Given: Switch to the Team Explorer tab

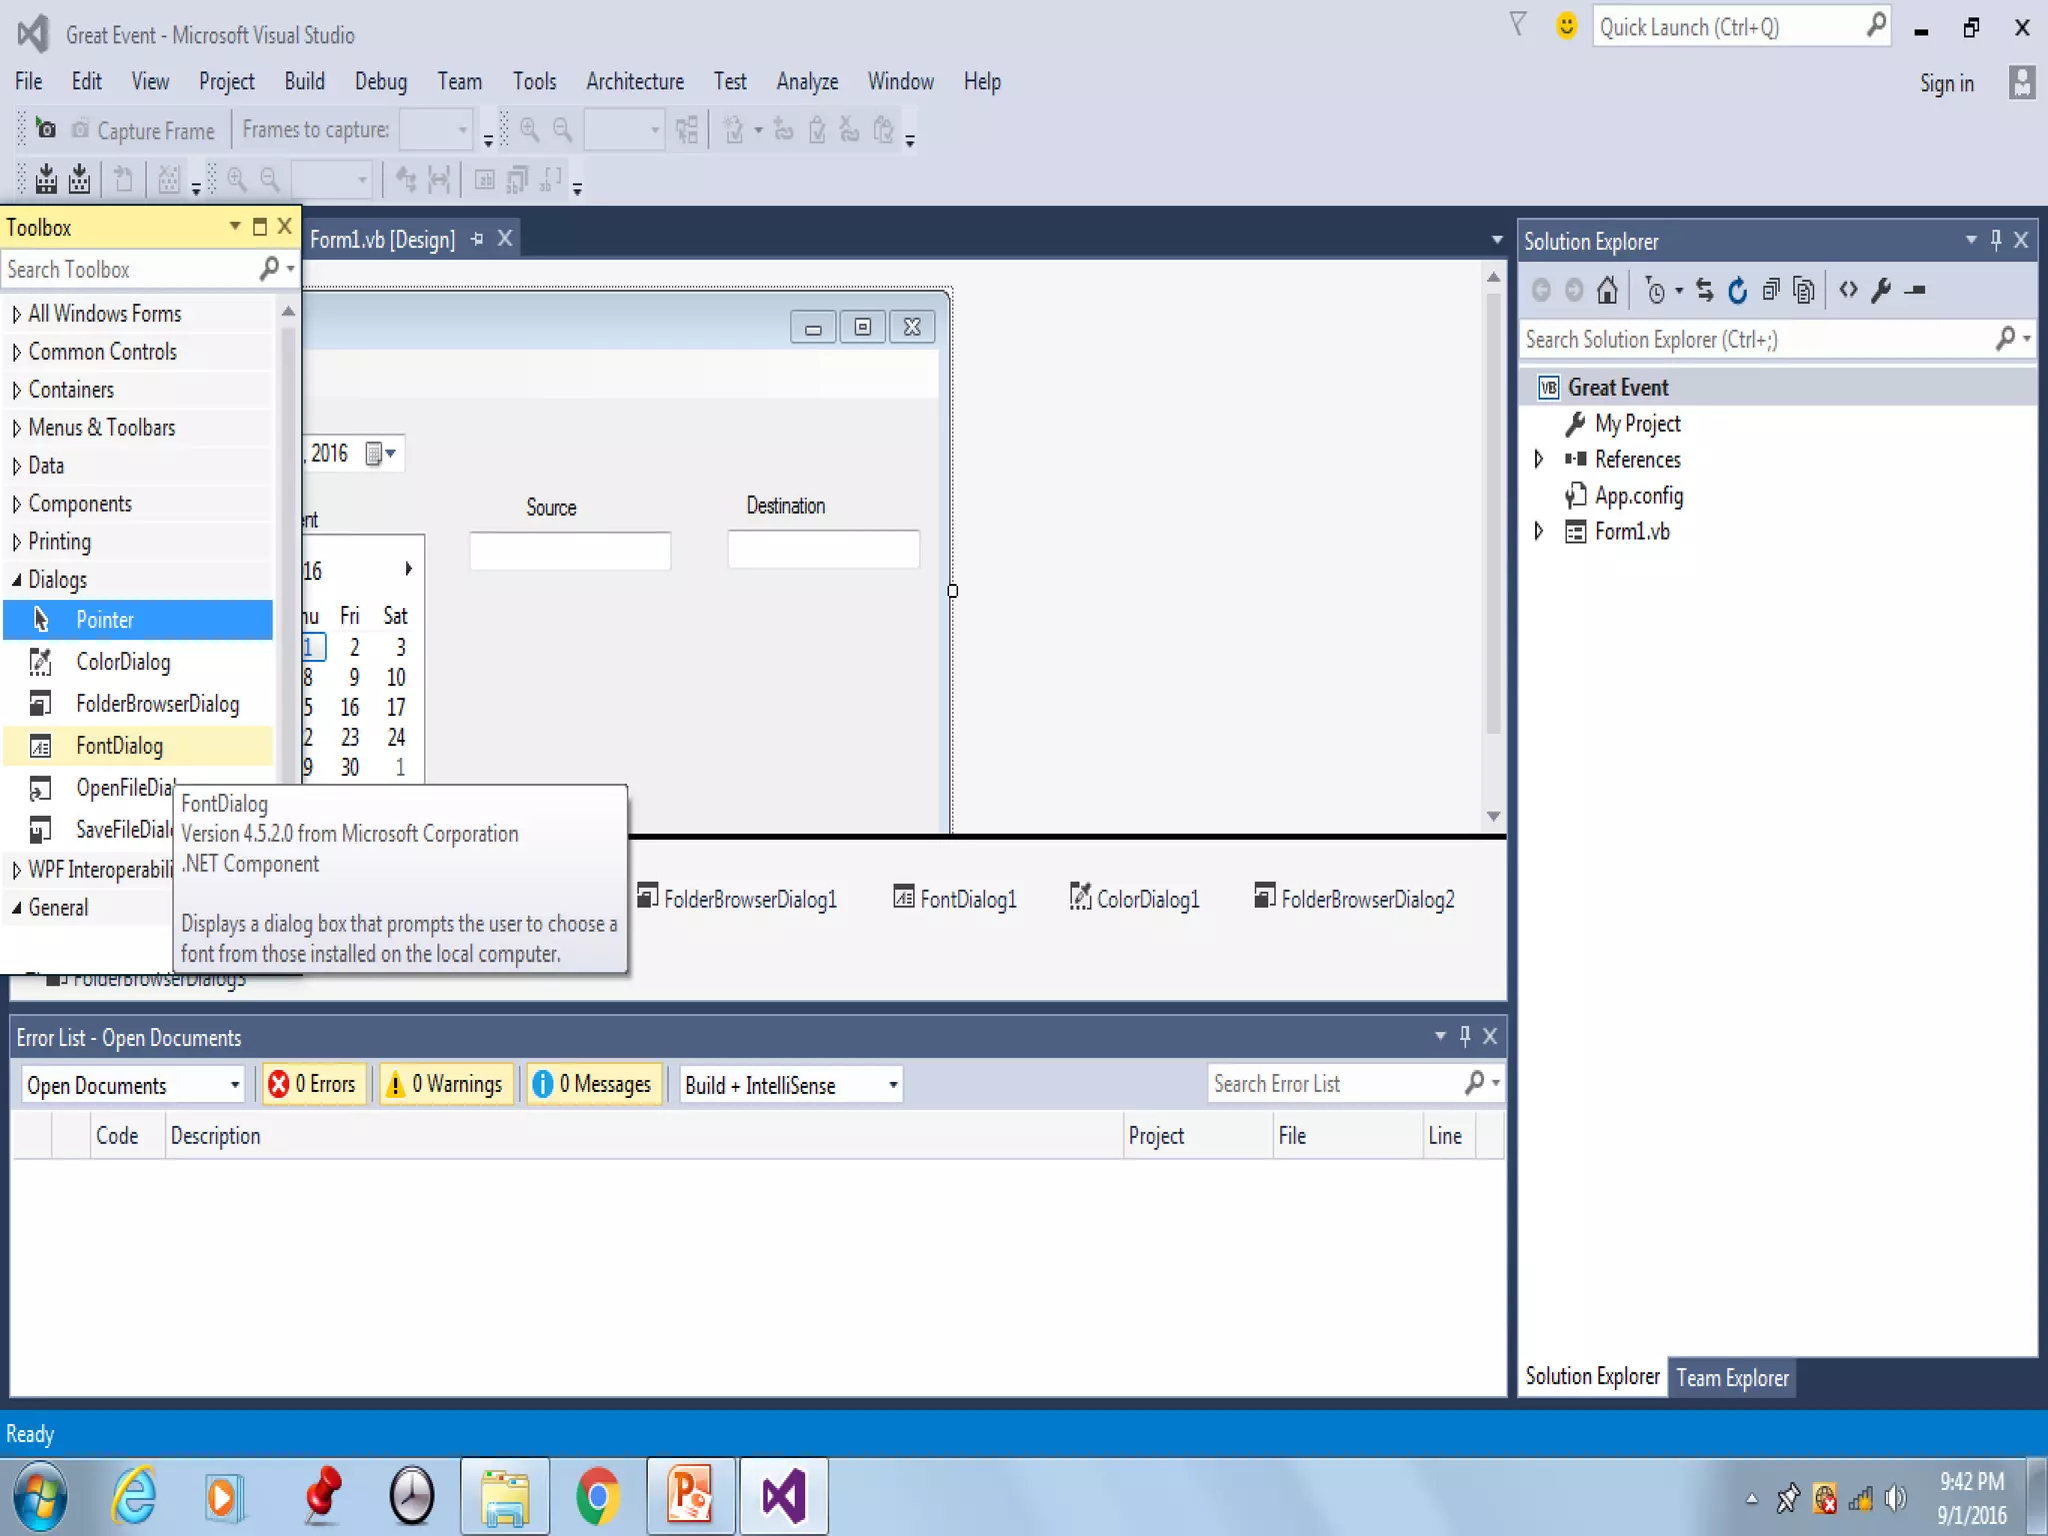Looking at the screenshot, I should point(1732,1378).
